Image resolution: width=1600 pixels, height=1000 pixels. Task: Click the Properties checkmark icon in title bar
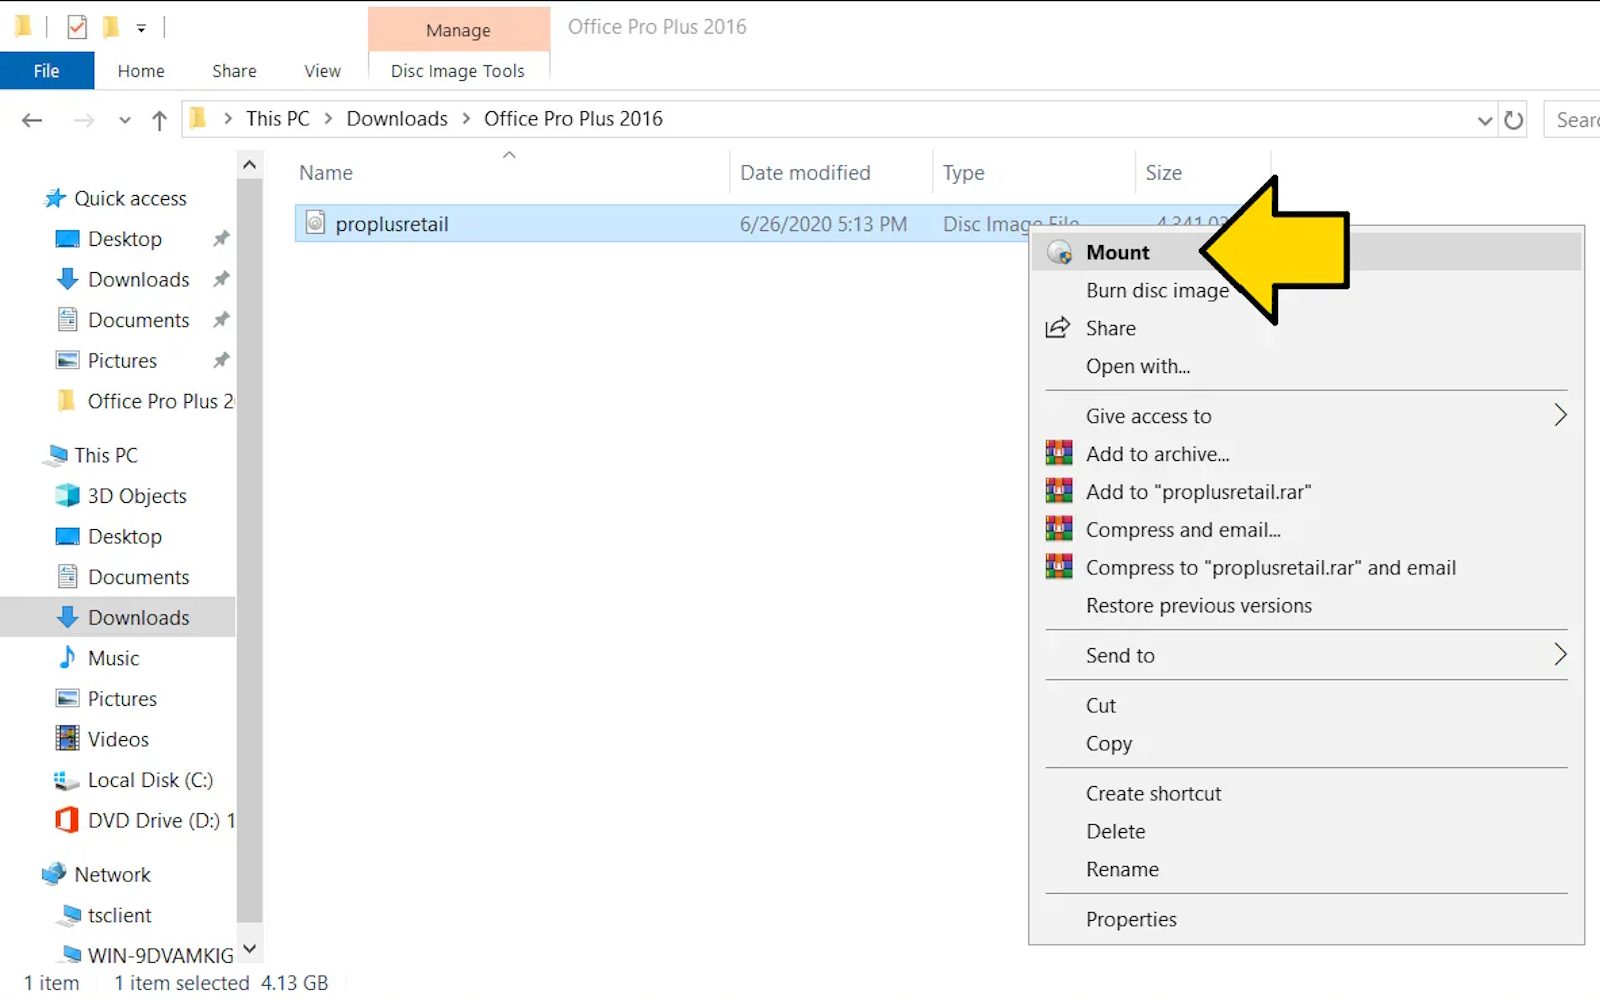(x=77, y=27)
